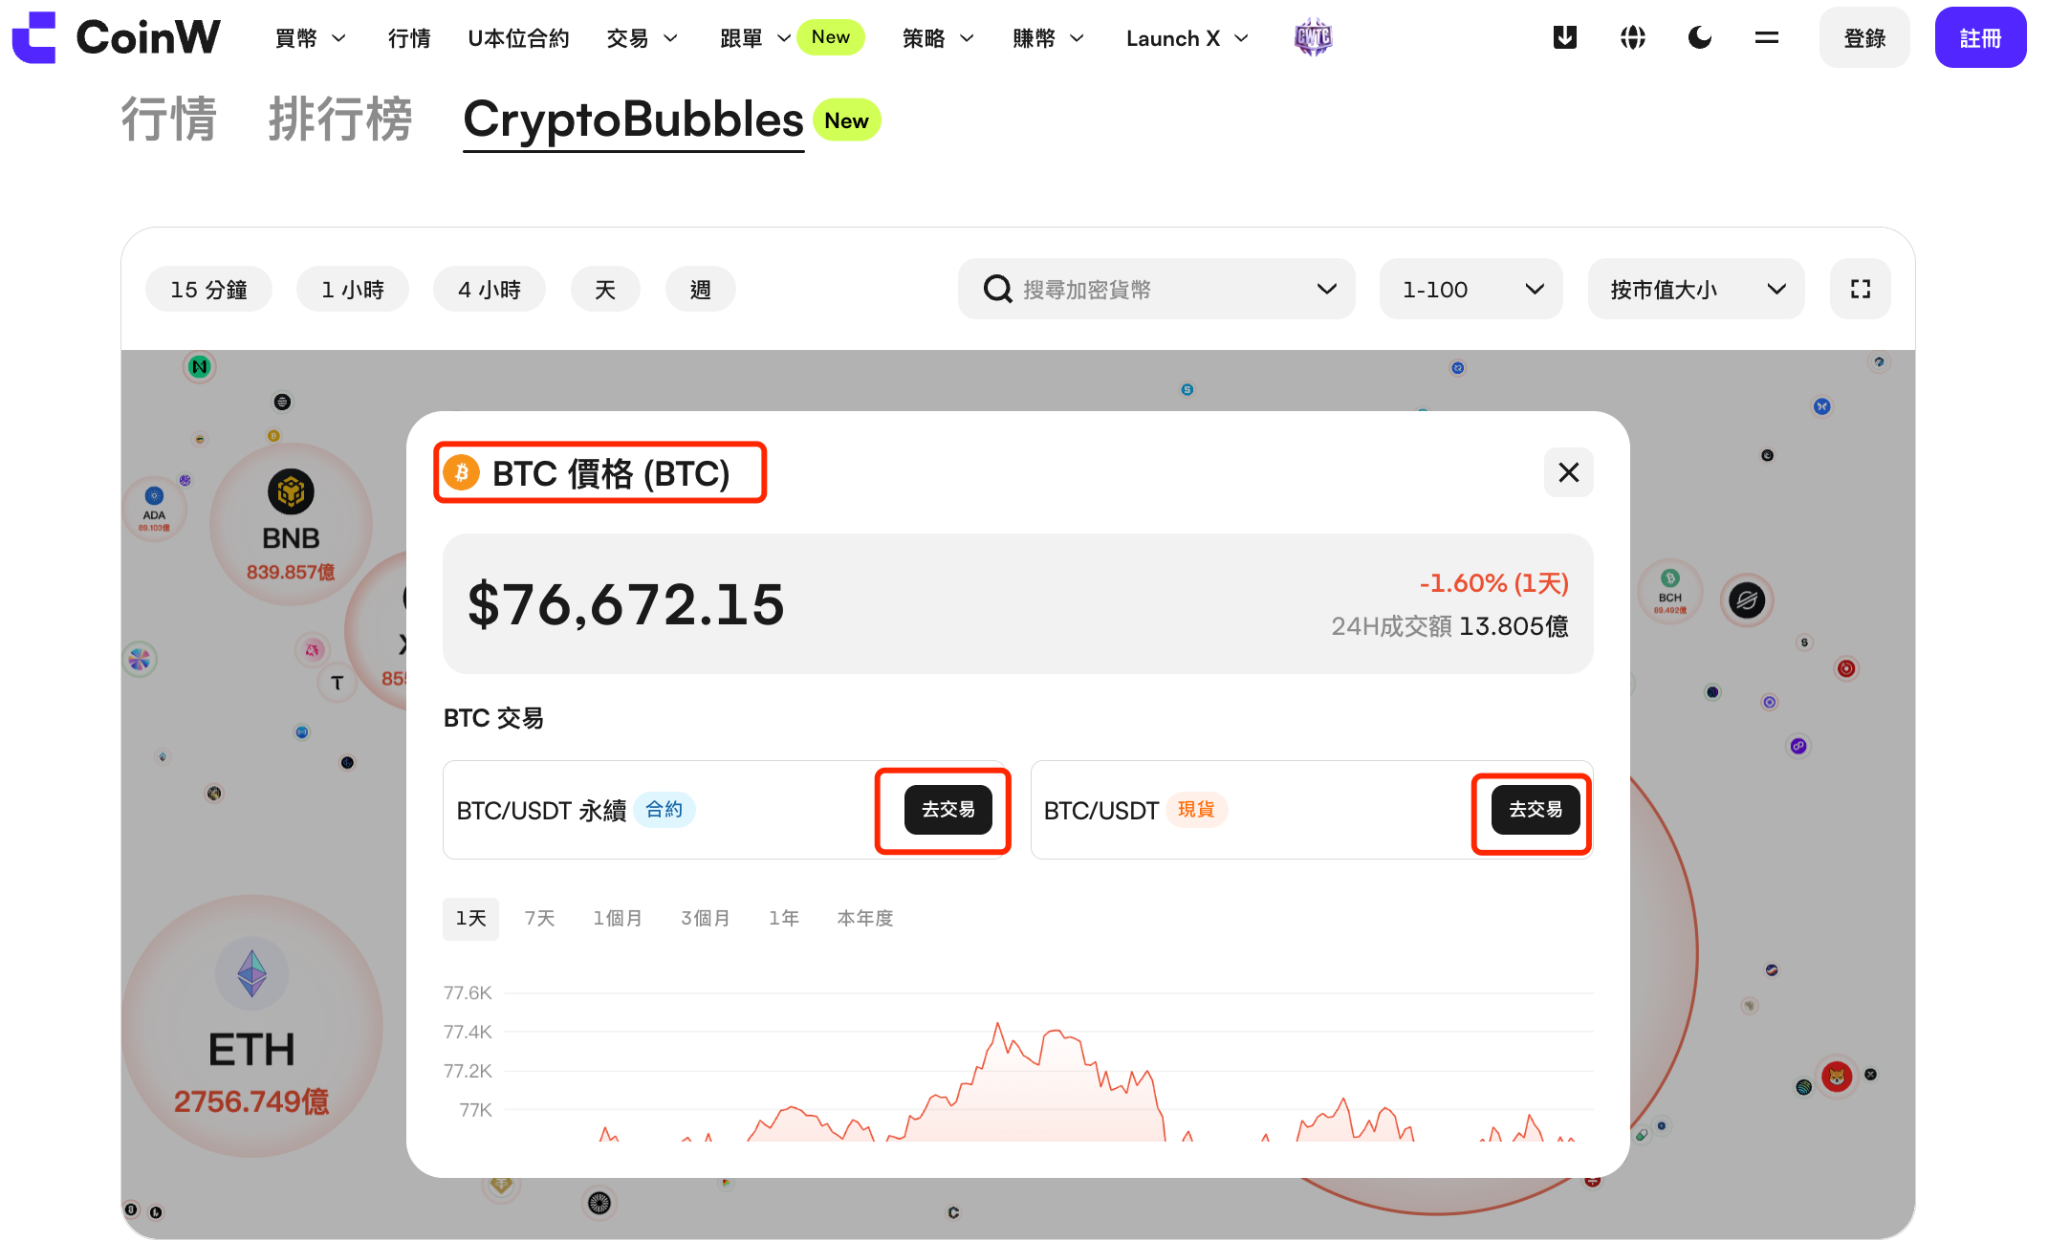Select the BNB bubble
The width and height of the screenshot is (2048, 1243).
291,524
